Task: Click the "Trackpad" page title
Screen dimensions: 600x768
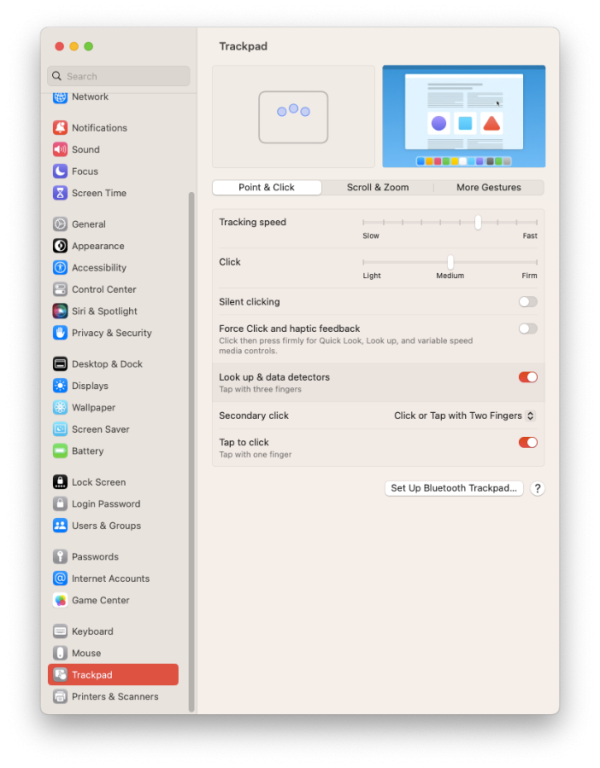Action: coord(243,47)
